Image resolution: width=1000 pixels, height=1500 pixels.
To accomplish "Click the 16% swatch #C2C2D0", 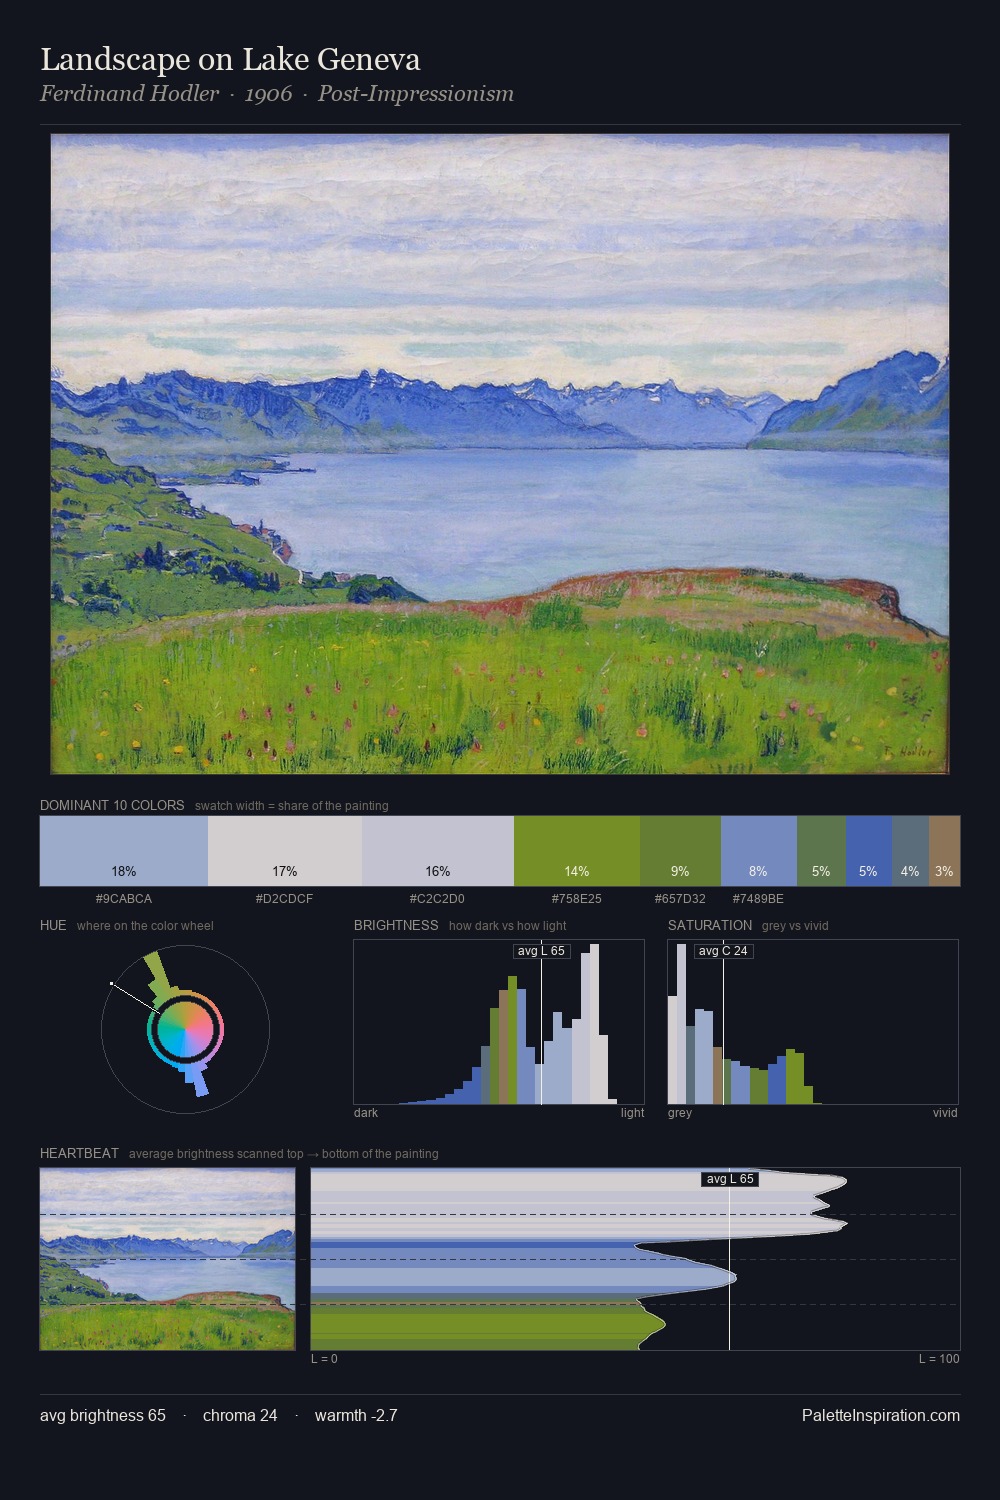I will click(438, 851).
